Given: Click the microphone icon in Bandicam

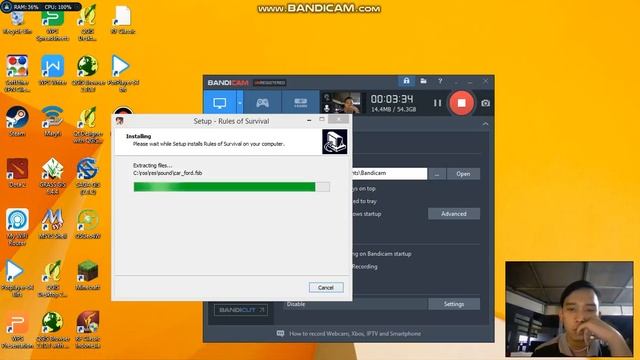Looking at the screenshot, I should (x=327, y=109).
